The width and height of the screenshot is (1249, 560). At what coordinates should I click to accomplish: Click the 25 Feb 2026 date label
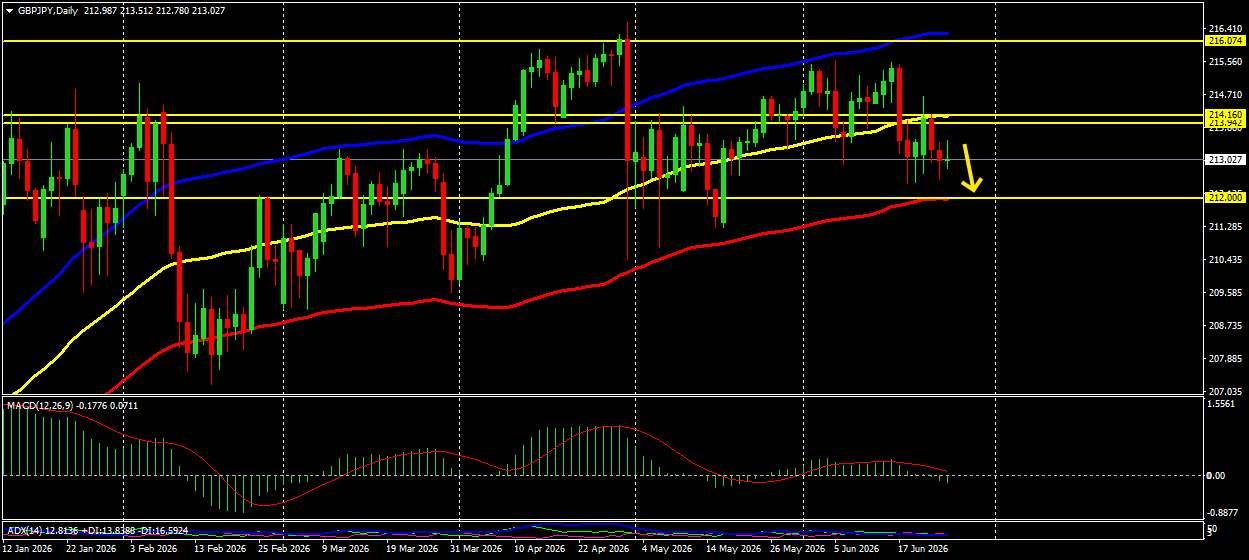click(x=283, y=549)
